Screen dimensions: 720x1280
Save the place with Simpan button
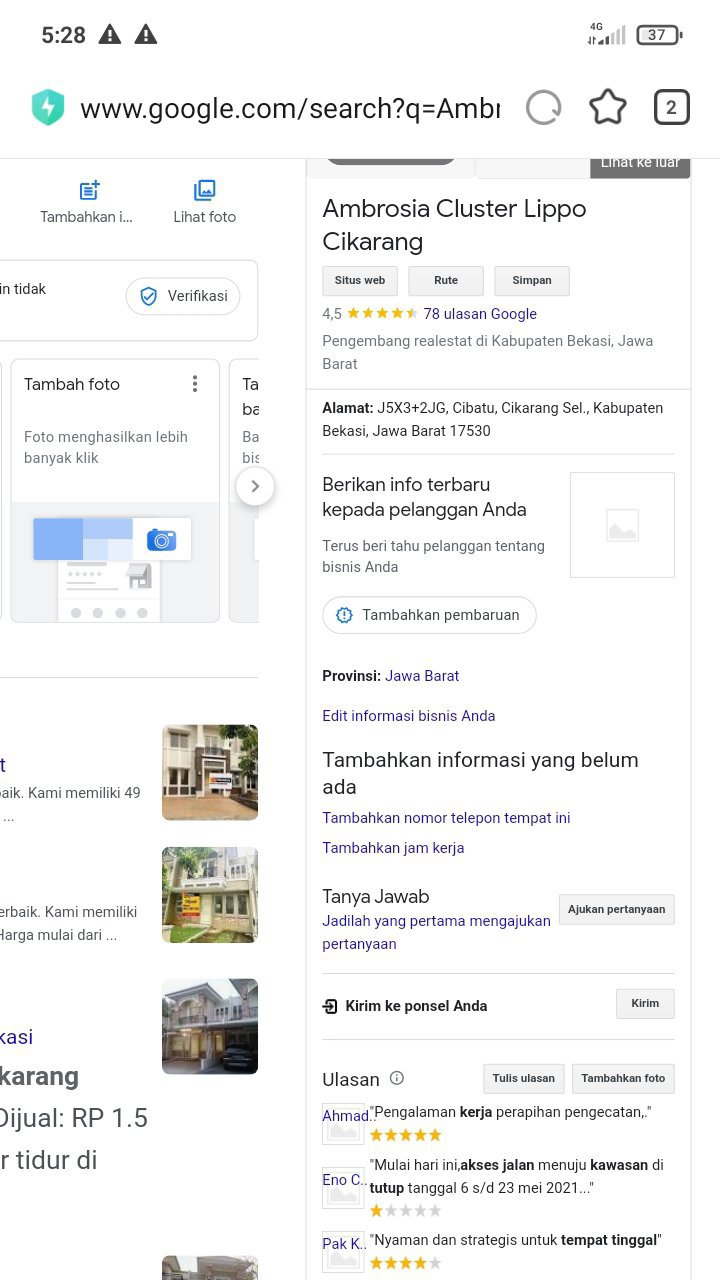pos(531,281)
